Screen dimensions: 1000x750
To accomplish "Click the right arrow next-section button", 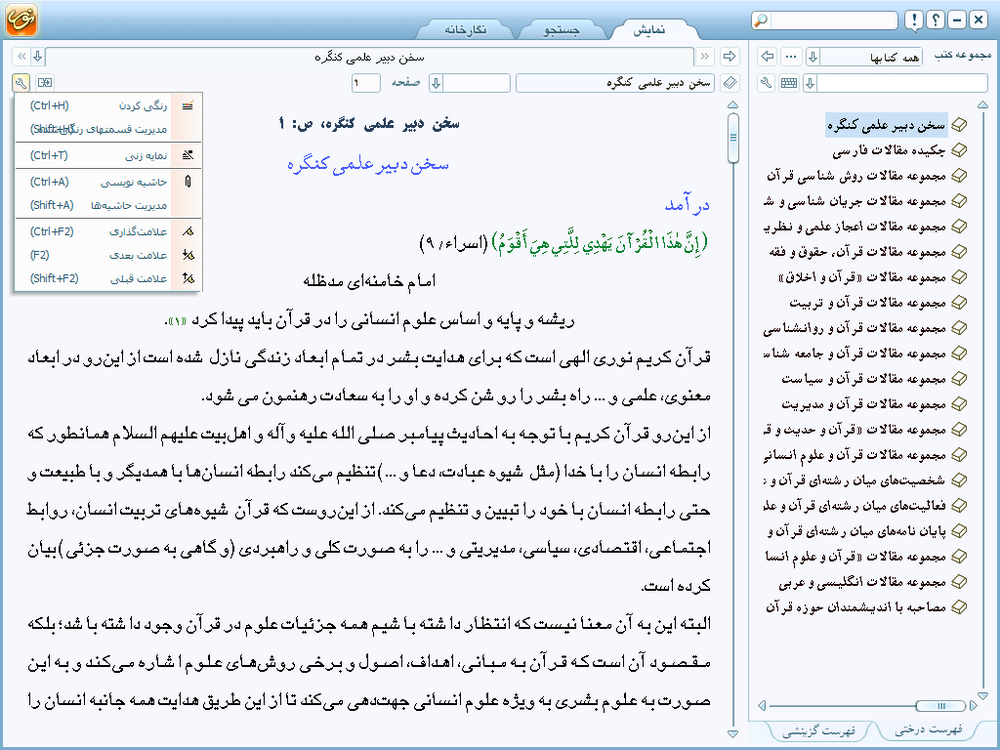I will (729, 57).
